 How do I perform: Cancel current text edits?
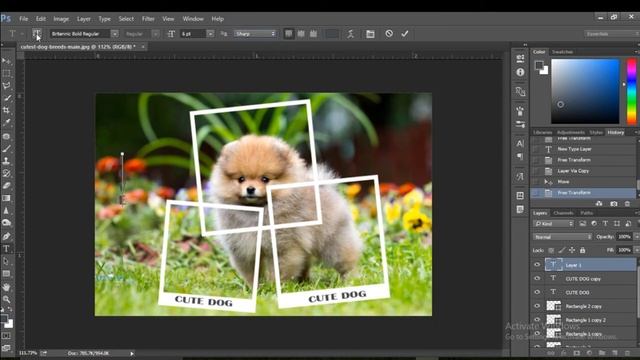[x=389, y=33]
